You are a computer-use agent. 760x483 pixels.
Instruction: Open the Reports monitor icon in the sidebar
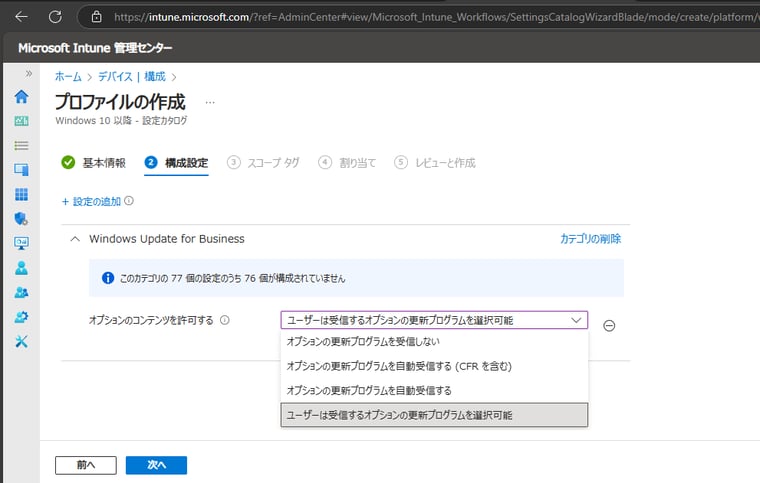21,243
